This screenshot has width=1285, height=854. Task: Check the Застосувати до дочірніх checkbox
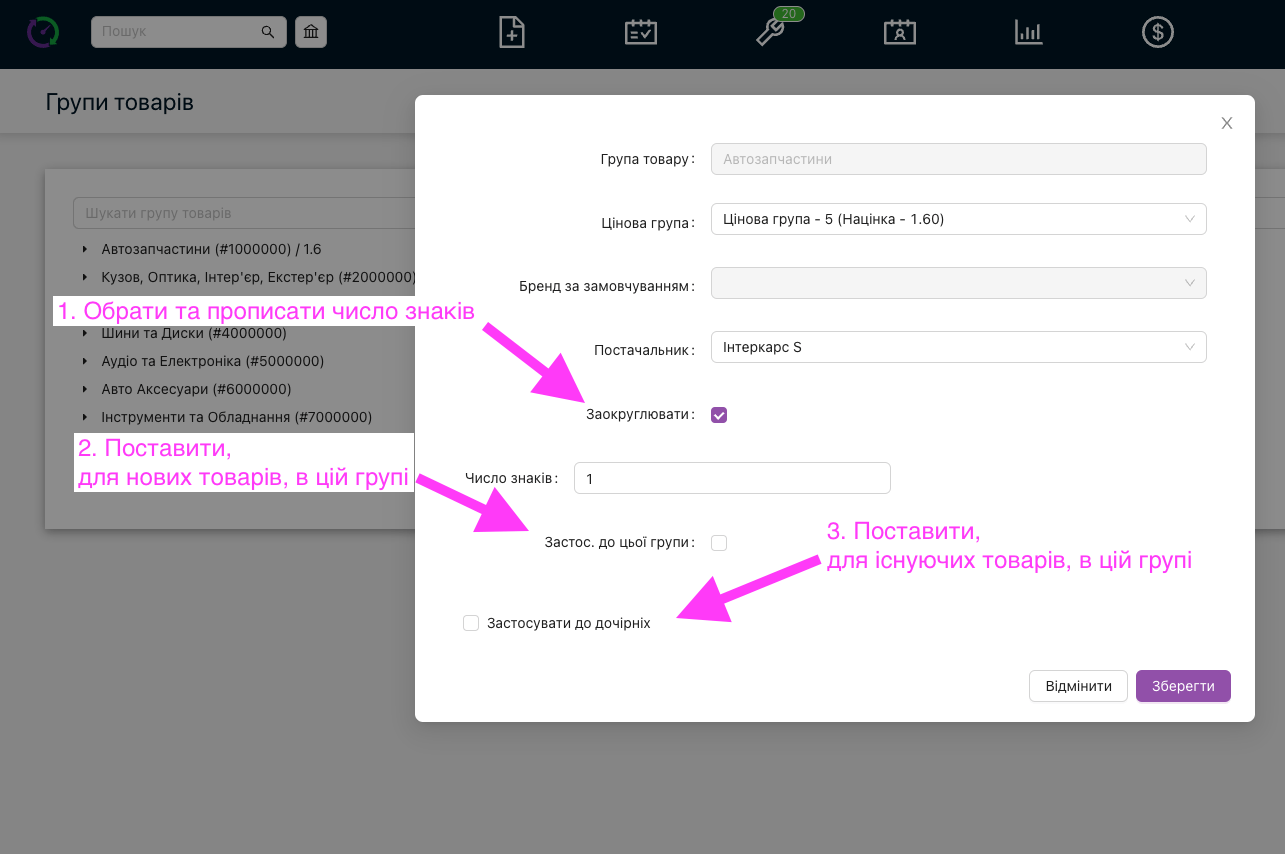471,623
